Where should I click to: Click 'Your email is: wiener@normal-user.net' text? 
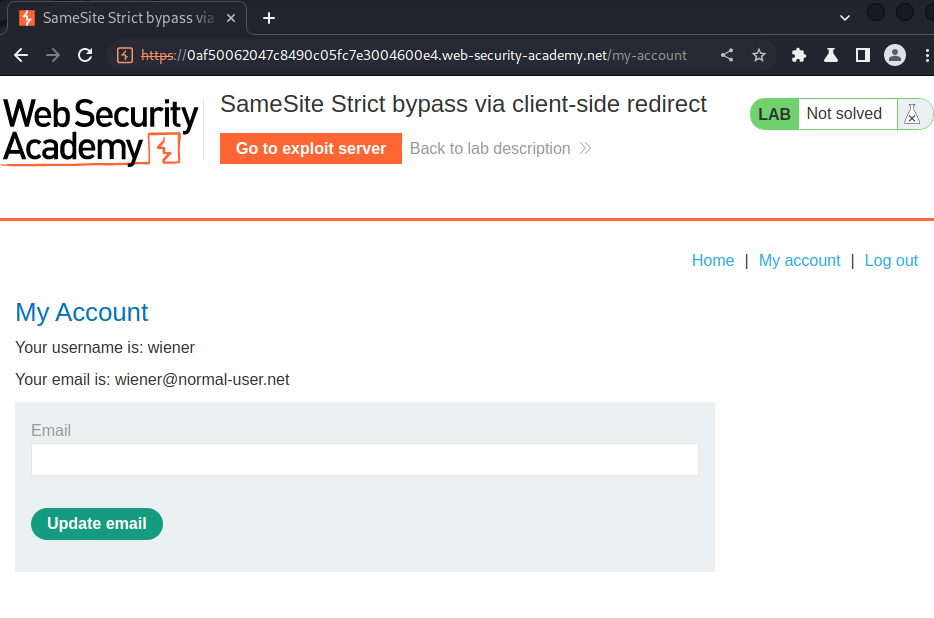[x=152, y=380]
